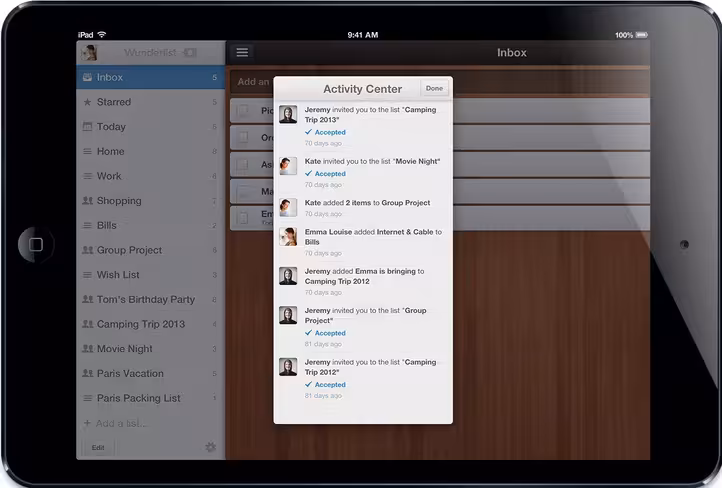
Task: Tap Jeremy's avatar on Camping Trip 2012 invite
Action: pyautogui.click(x=288, y=367)
